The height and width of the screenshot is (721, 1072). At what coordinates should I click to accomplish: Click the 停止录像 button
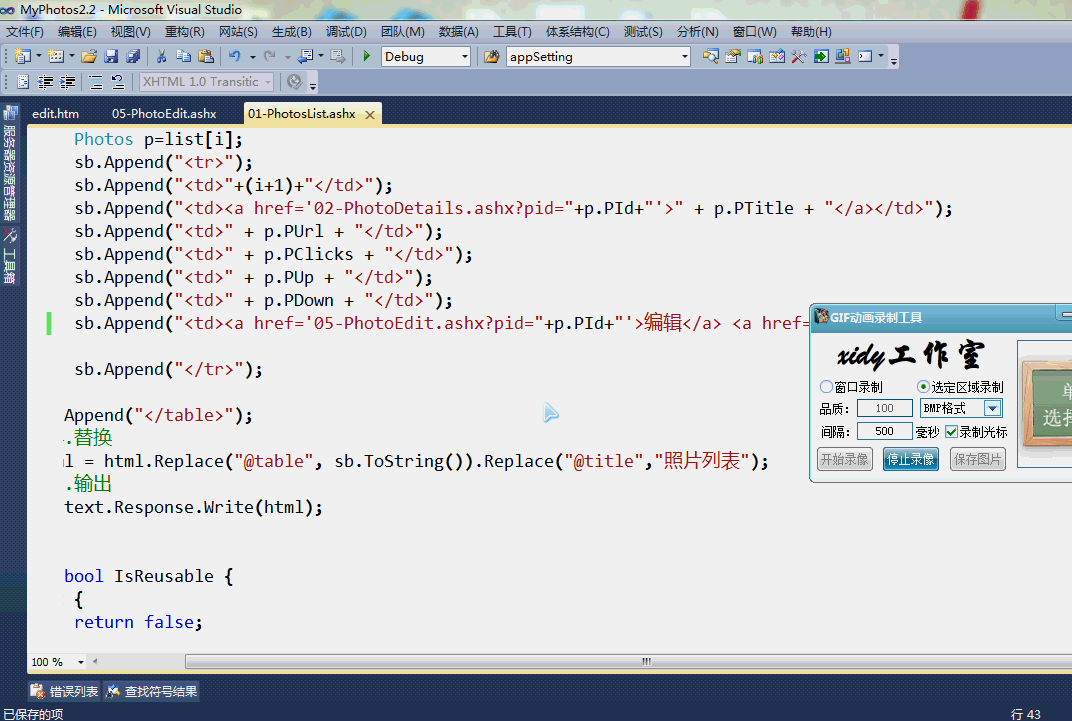[x=910, y=459]
